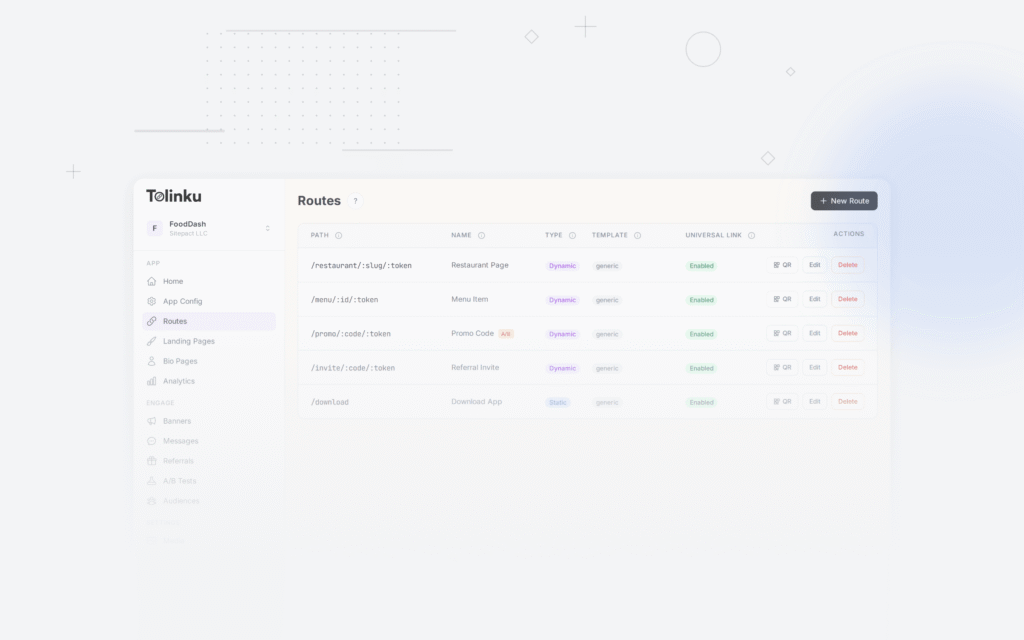
Task: Select the Landing Pages icon
Action: tap(152, 341)
